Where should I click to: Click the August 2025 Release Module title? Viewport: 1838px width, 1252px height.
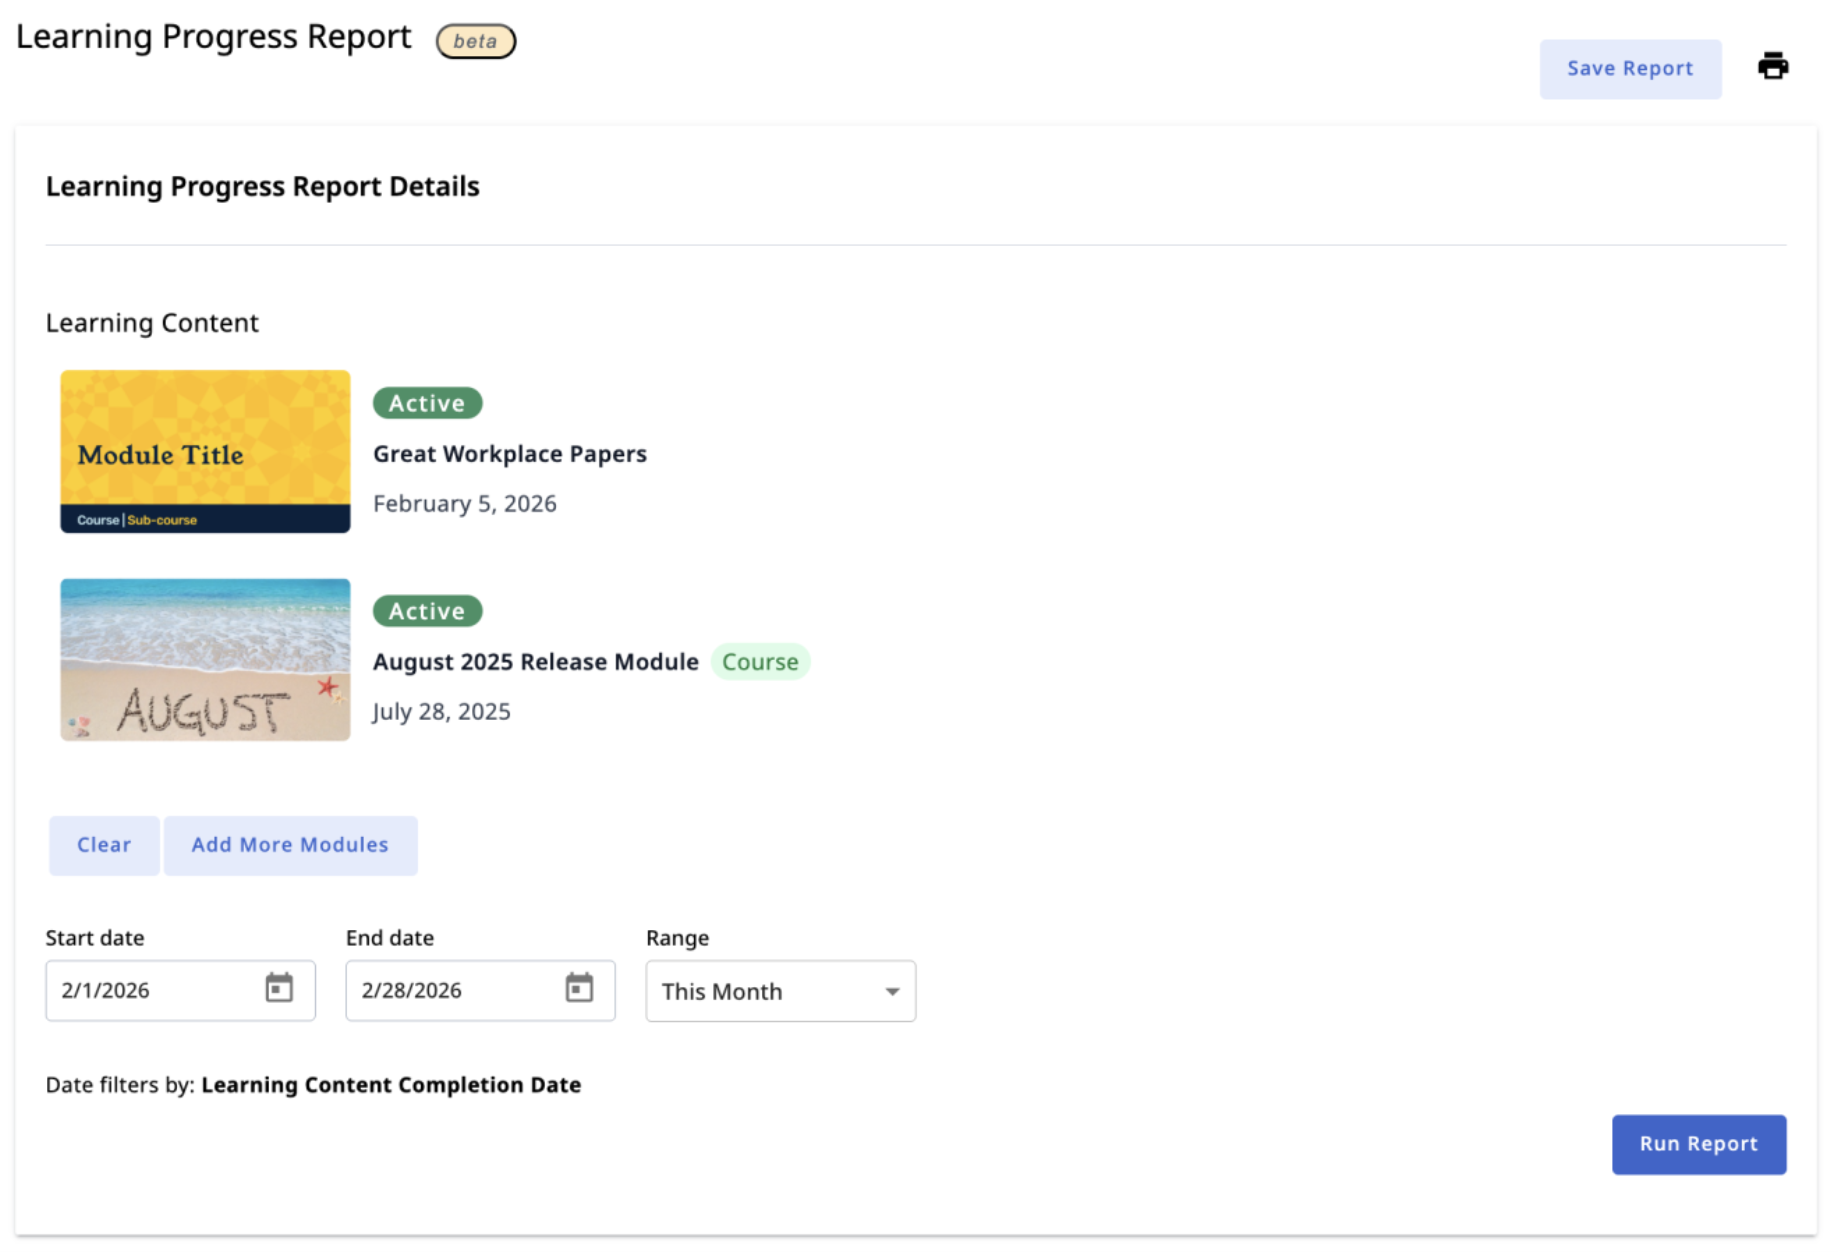[535, 662]
